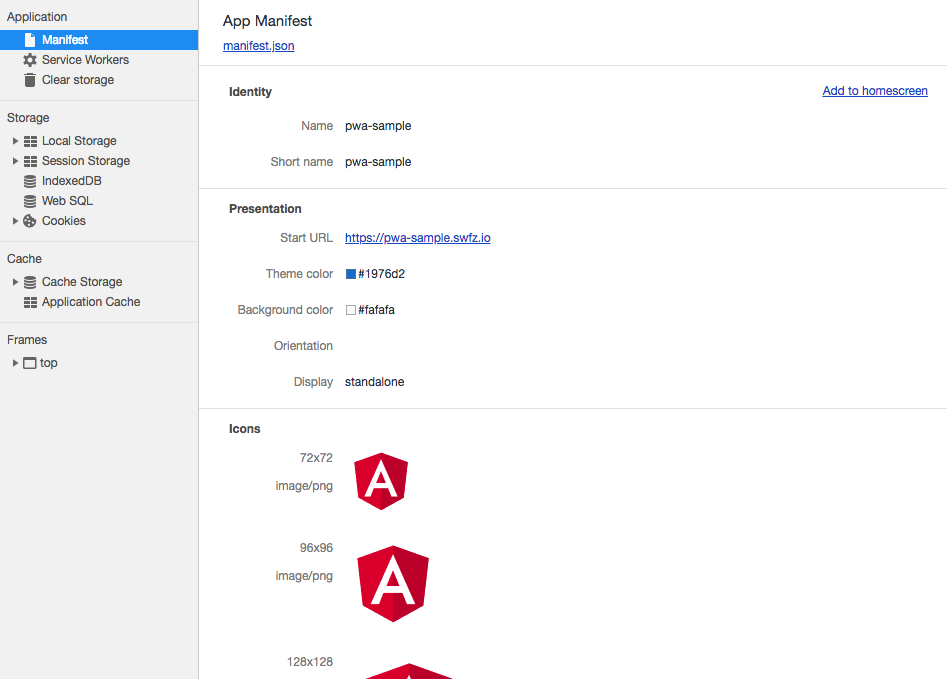Click the Session Storage grid icon
This screenshot has height=679, width=947.
click(x=30, y=161)
